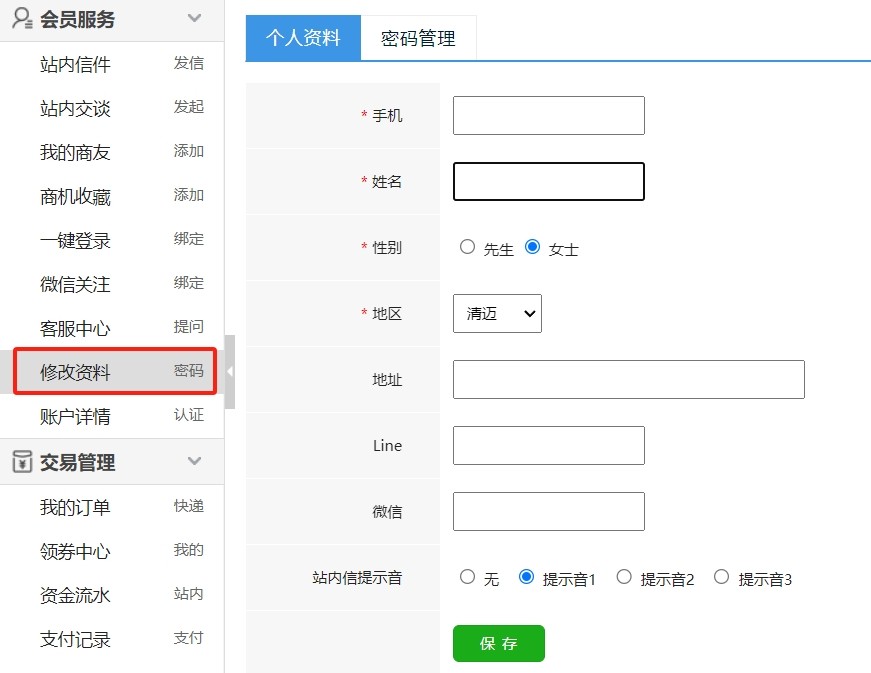
Task: Open 站内信件 in the sidebar
Action: 75,64
